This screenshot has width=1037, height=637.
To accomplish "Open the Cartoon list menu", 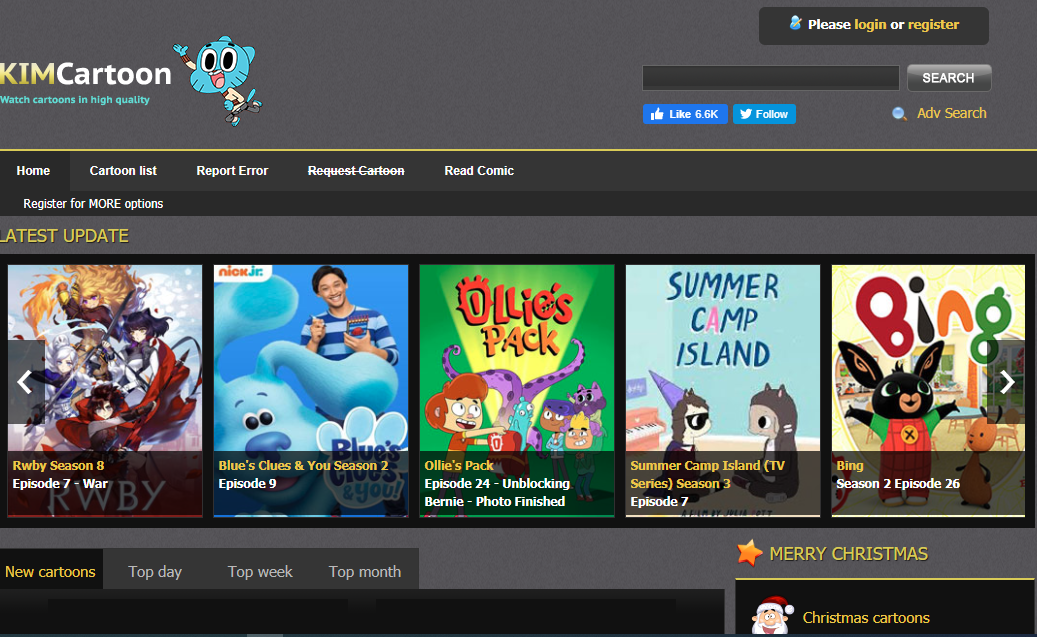I will click(123, 171).
